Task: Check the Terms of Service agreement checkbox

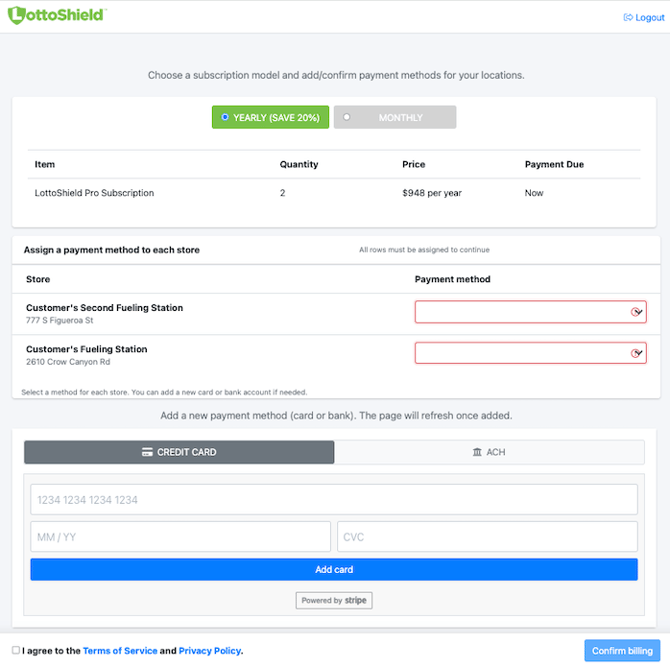Action: pos(16,650)
